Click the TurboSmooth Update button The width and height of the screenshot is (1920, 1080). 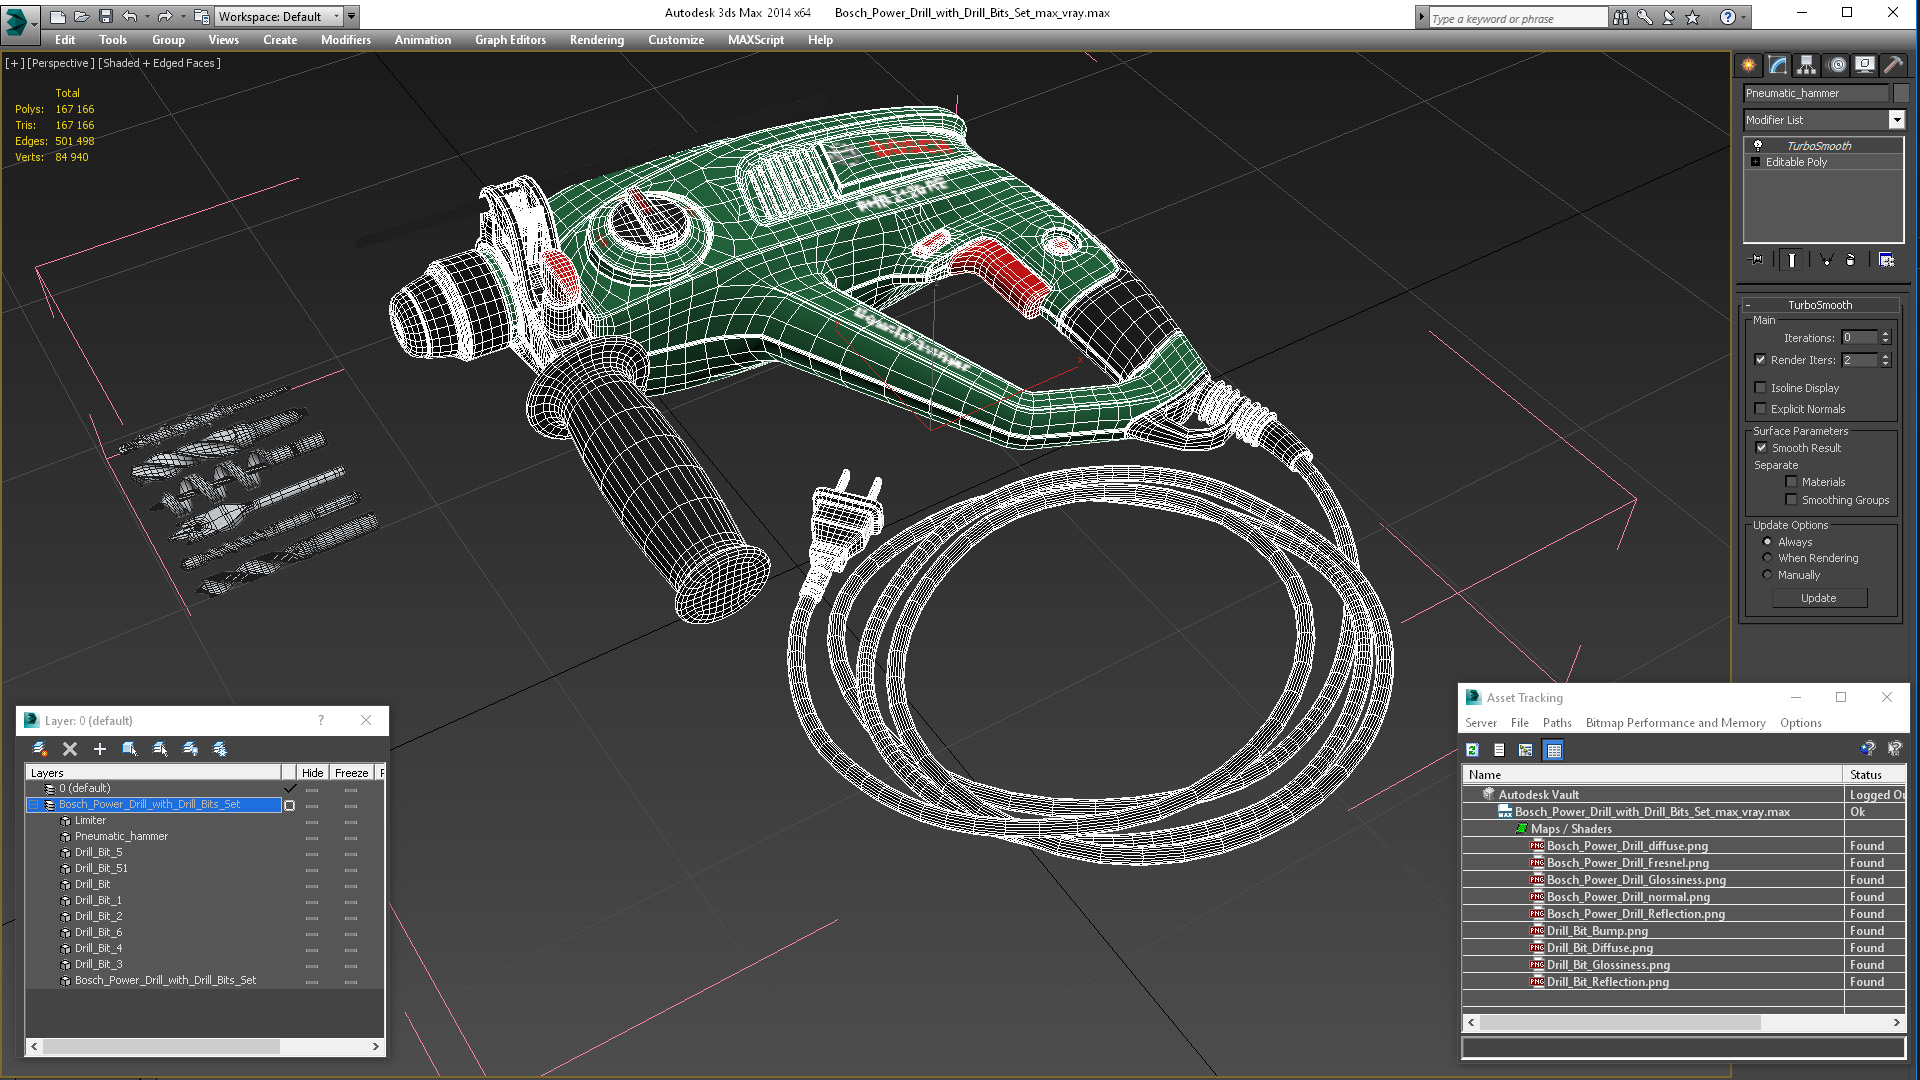point(1819,598)
